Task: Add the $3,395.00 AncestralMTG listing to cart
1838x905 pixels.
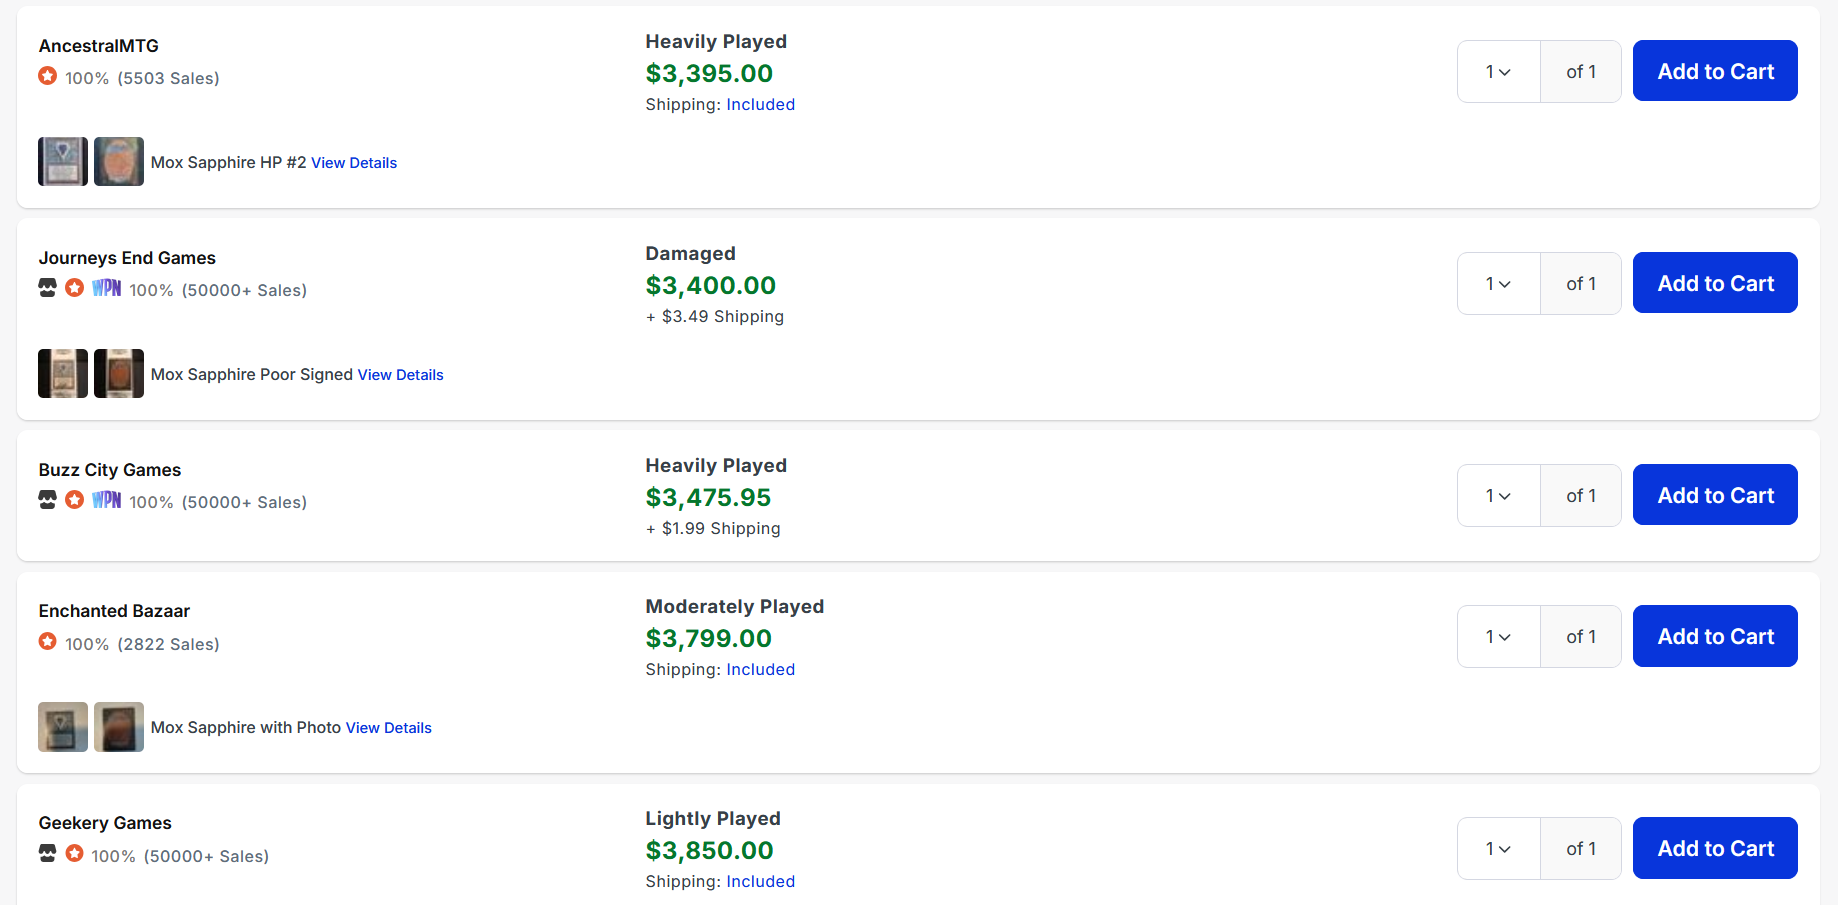Action: (1715, 71)
